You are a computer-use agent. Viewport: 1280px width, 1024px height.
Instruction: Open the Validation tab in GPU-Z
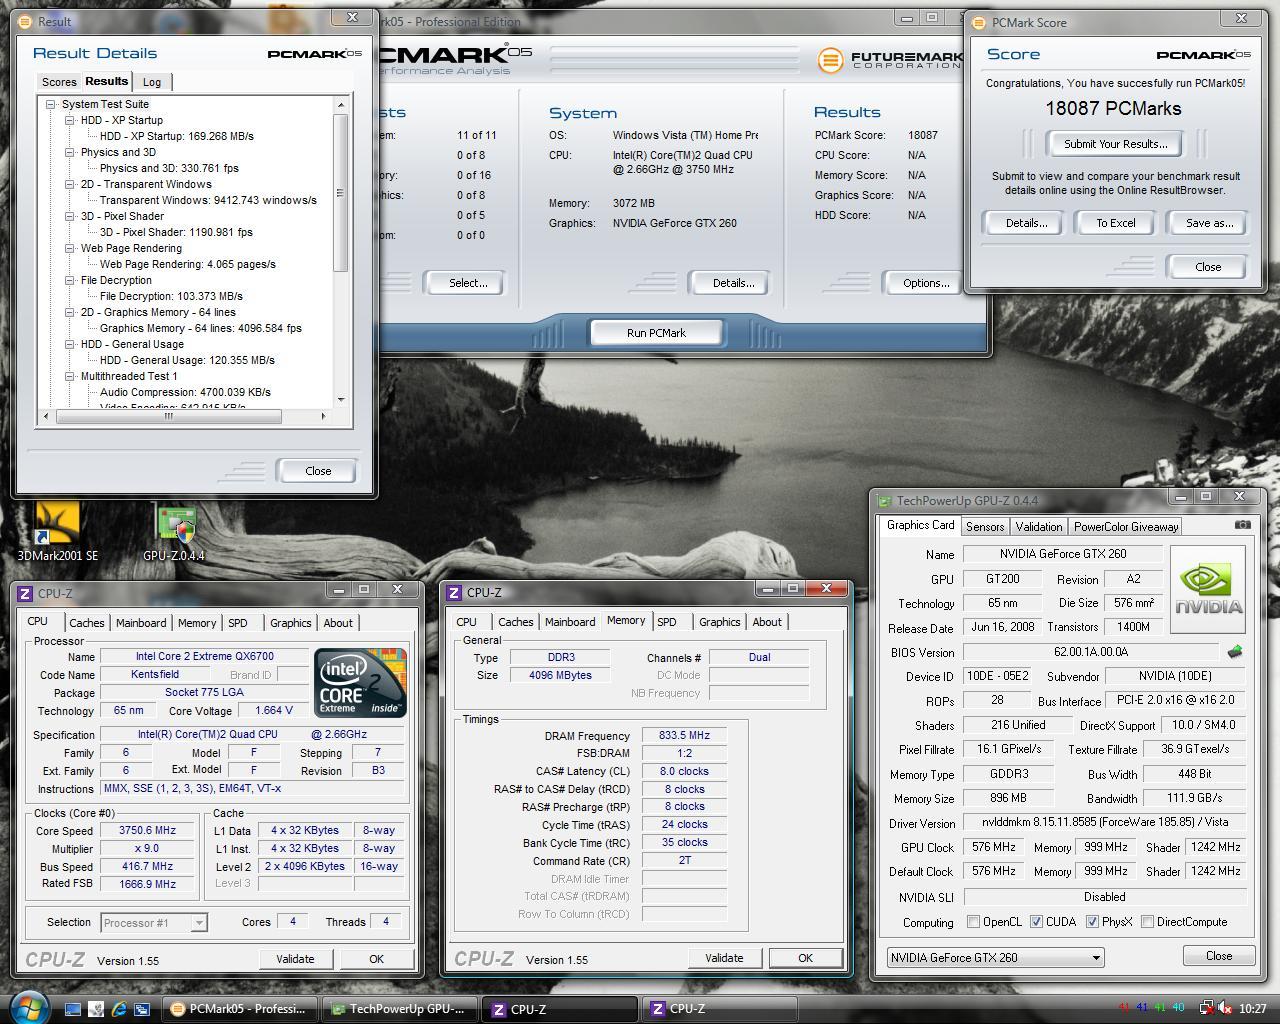tap(1038, 526)
